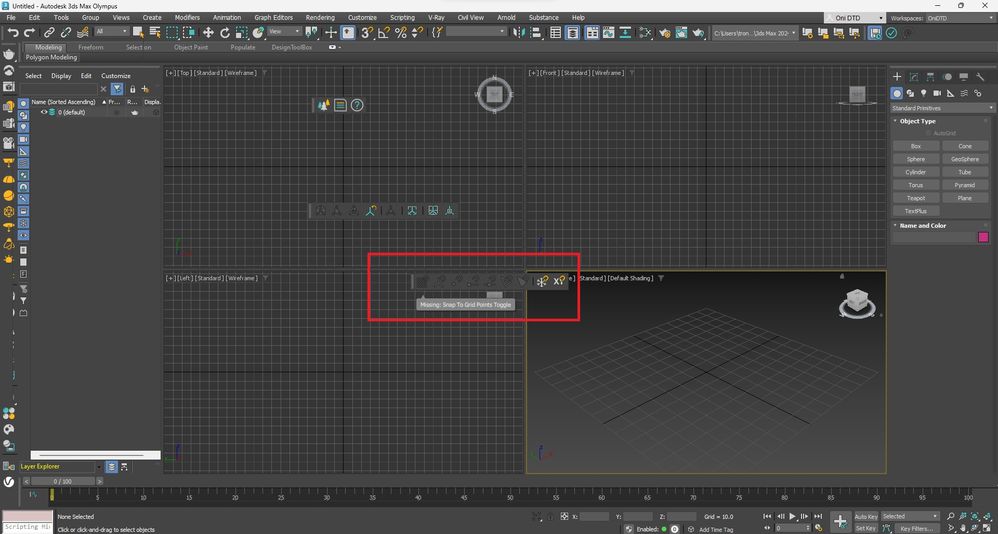The width and height of the screenshot is (998, 534).
Task: Open the reference coordinate system View dropdown
Action: click(x=284, y=31)
